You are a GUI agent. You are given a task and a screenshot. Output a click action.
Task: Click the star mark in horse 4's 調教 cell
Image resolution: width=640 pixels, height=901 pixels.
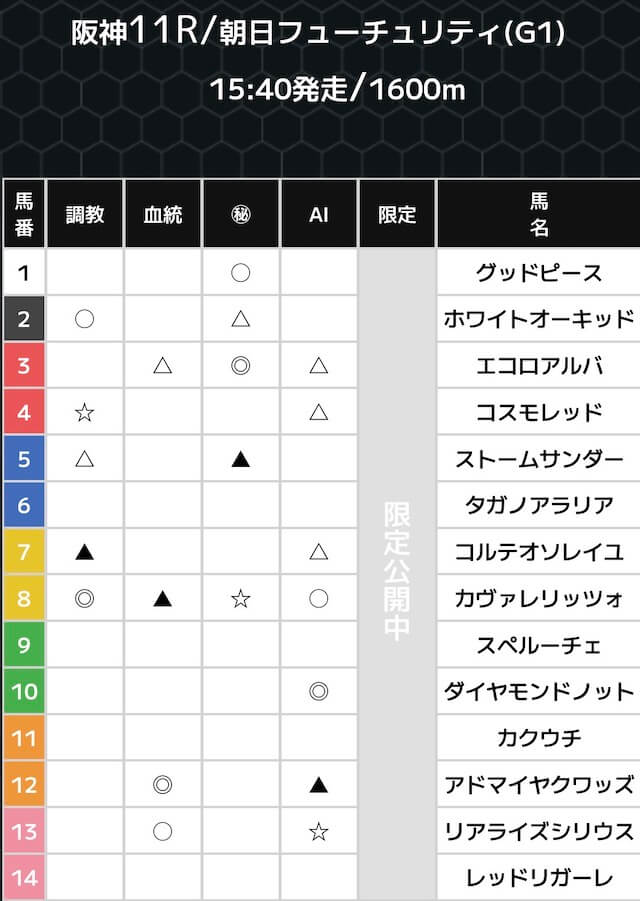(85, 412)
